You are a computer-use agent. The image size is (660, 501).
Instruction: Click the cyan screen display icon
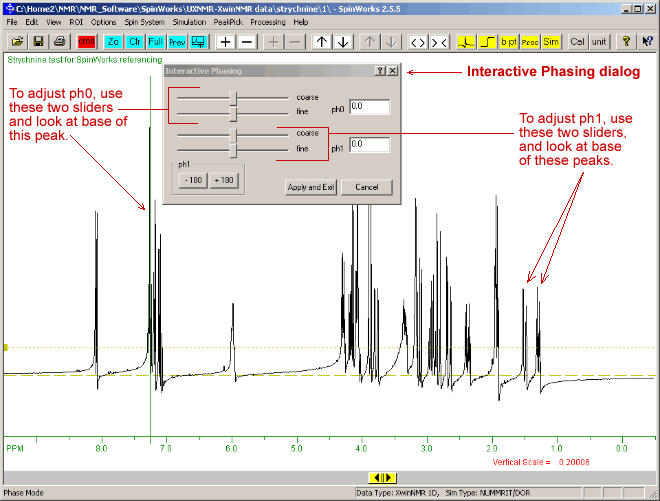coord(198,42)
